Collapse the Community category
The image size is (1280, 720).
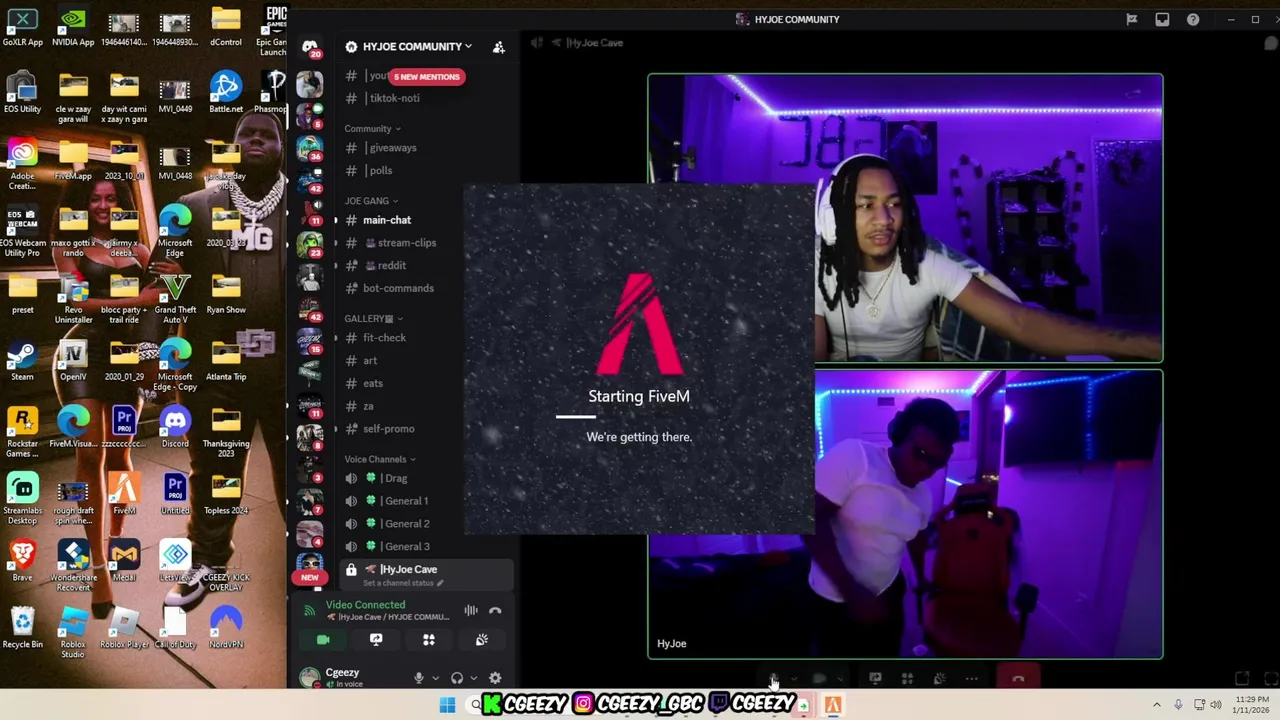[372, 128]
